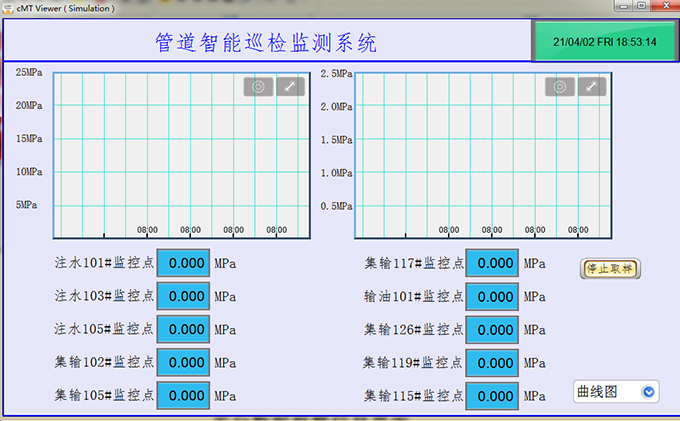
Task: Click the 集输105# pressure value box
Action: (x=183, y=395)
